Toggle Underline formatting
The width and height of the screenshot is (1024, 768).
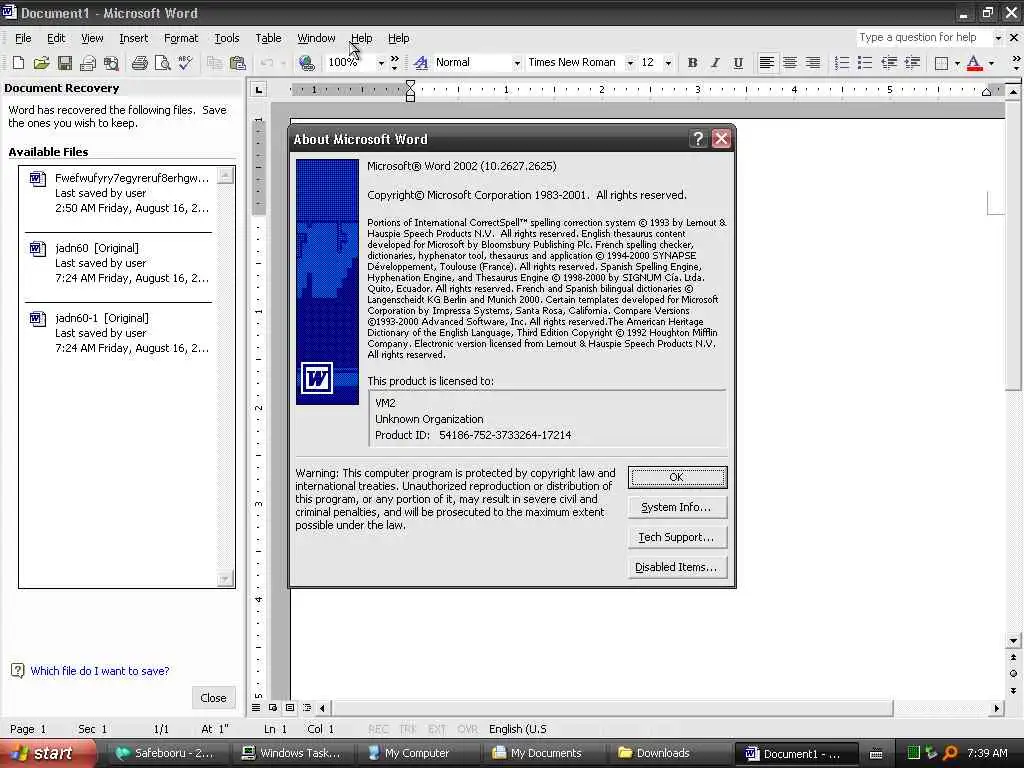tap(738, 63)
